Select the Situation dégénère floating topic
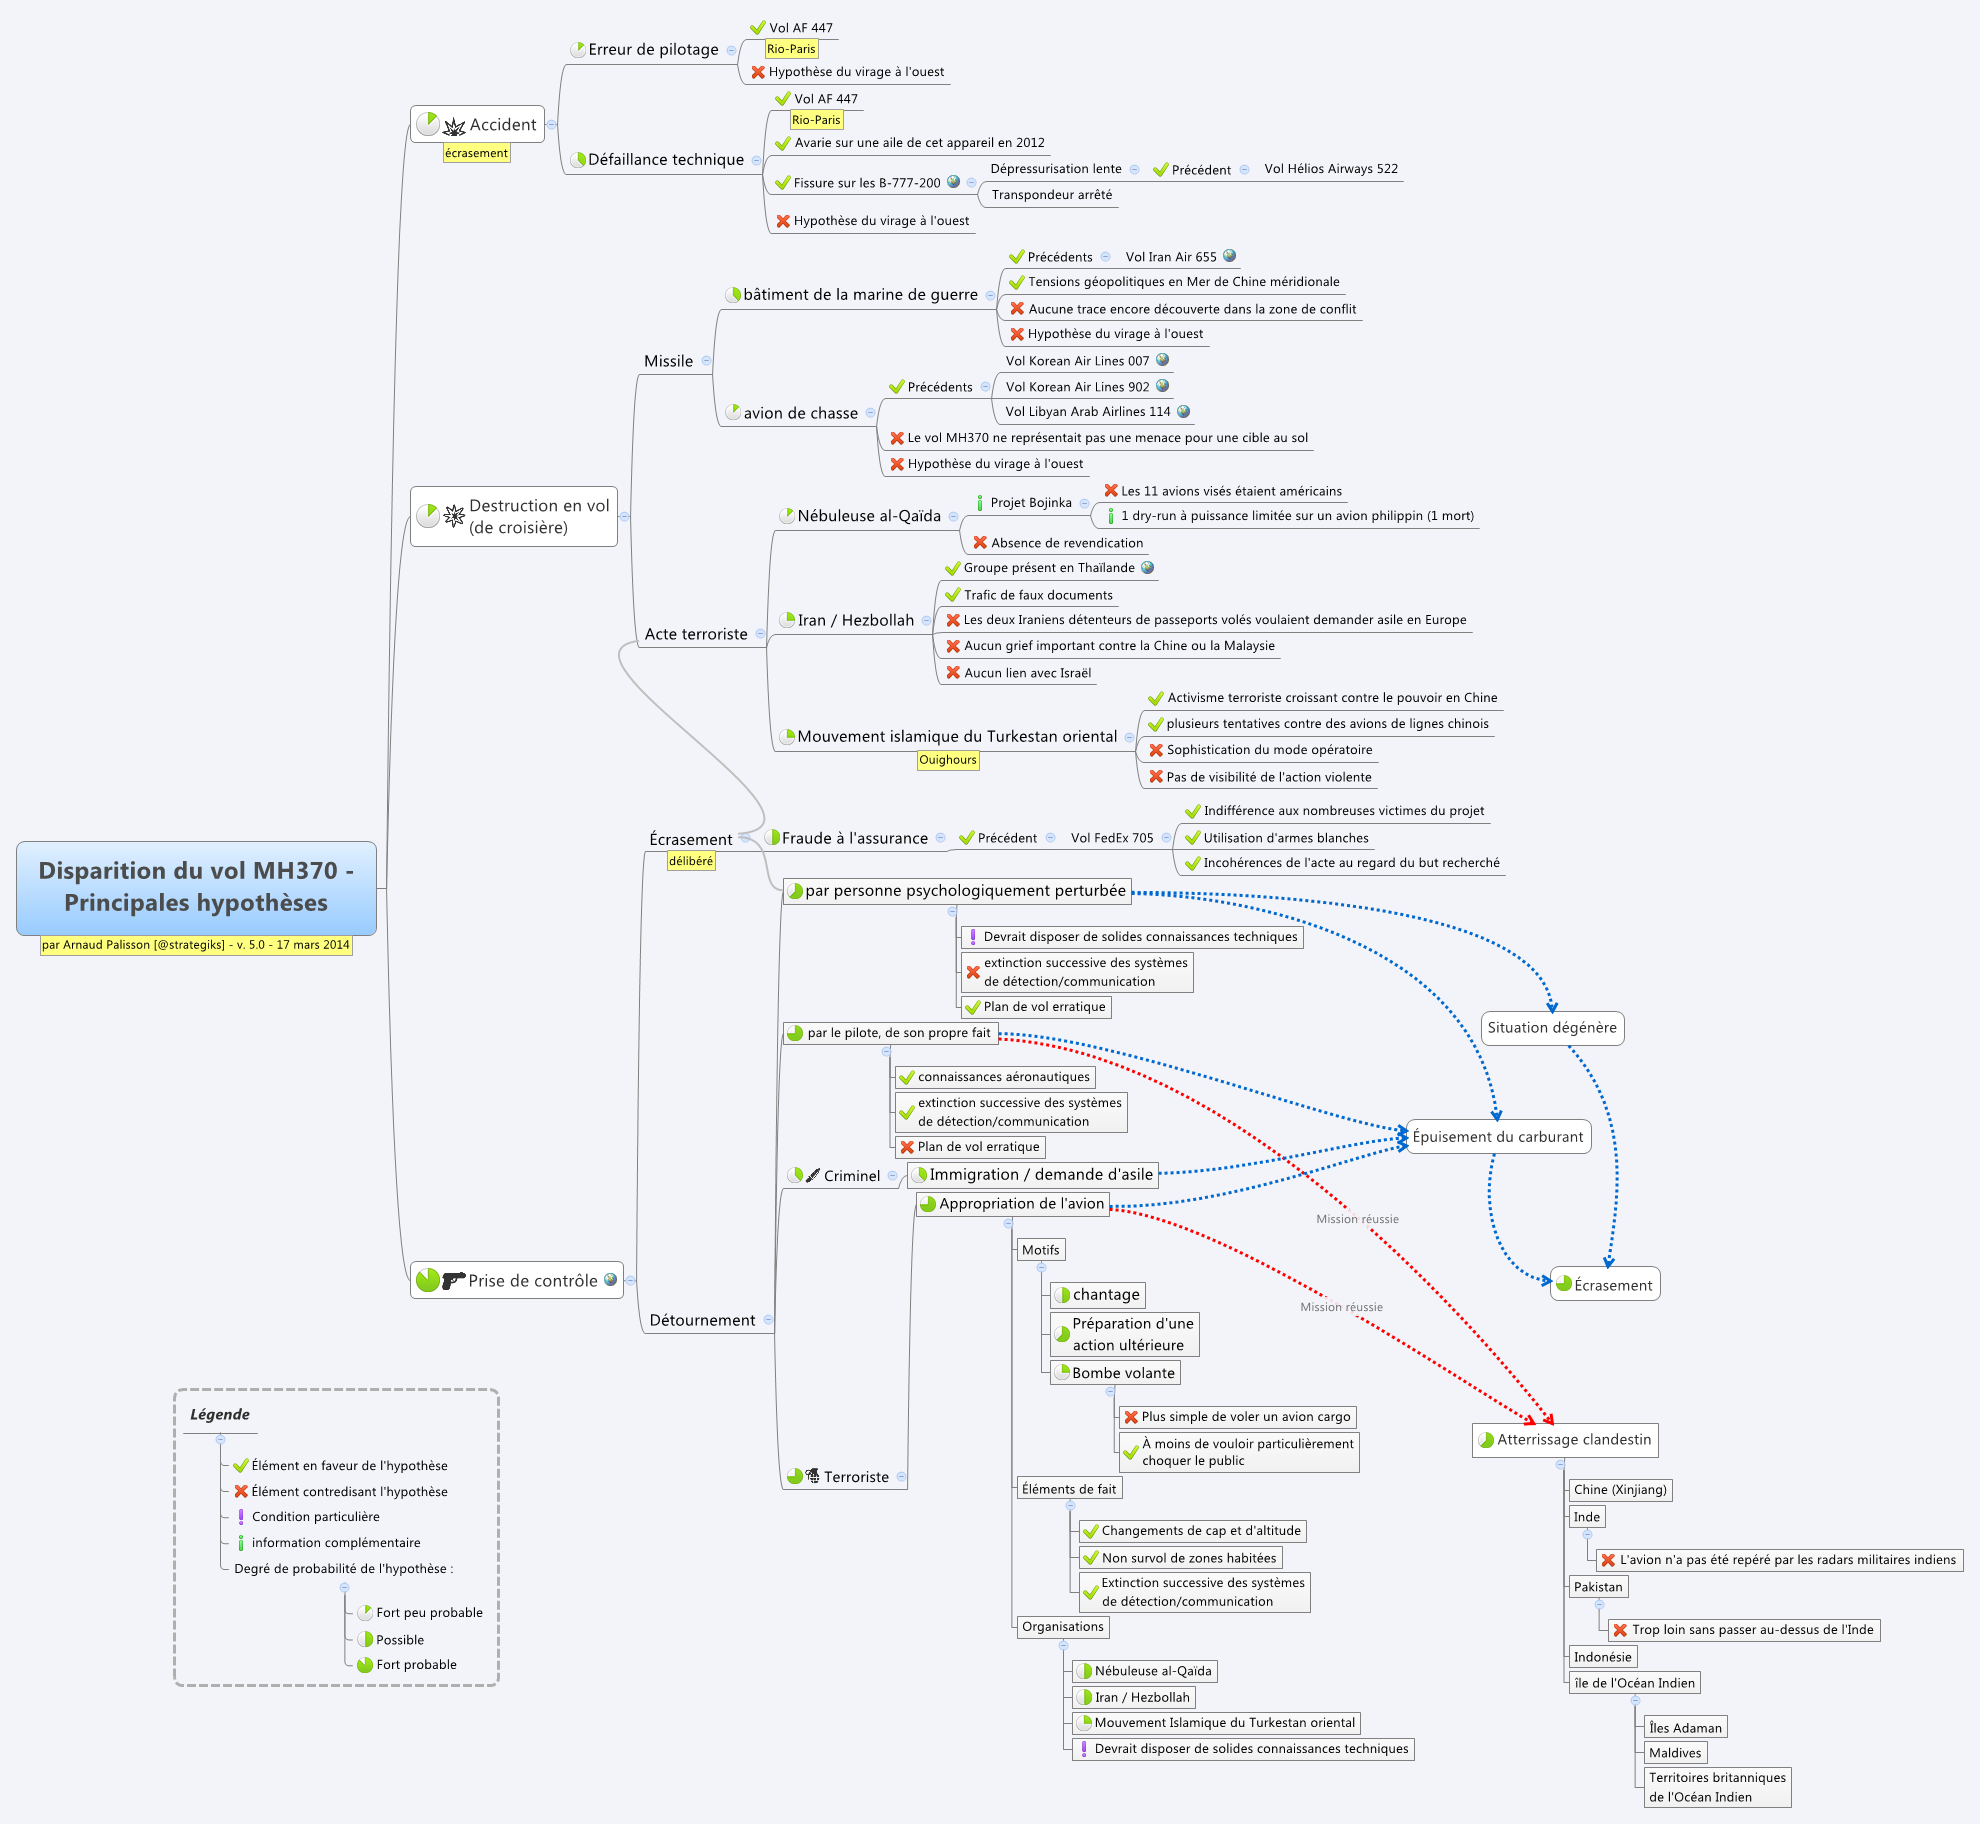This screenshot has width=1980, height=1824. point(1551,1028)
